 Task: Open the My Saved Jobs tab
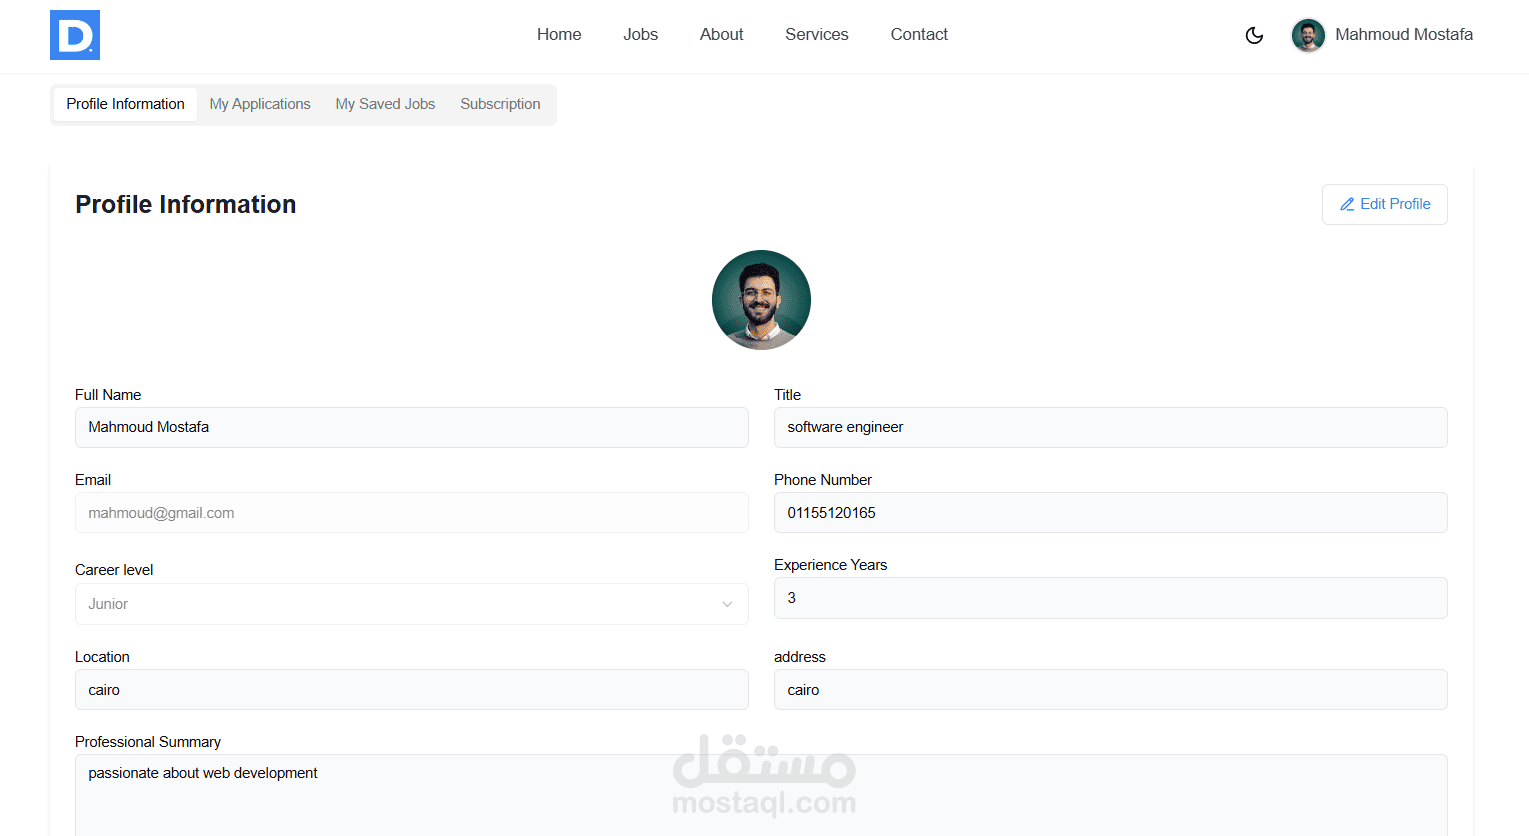click(x=385, y=104)
